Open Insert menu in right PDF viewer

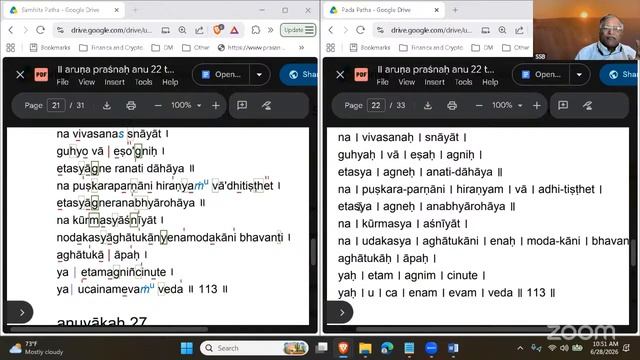434,82
